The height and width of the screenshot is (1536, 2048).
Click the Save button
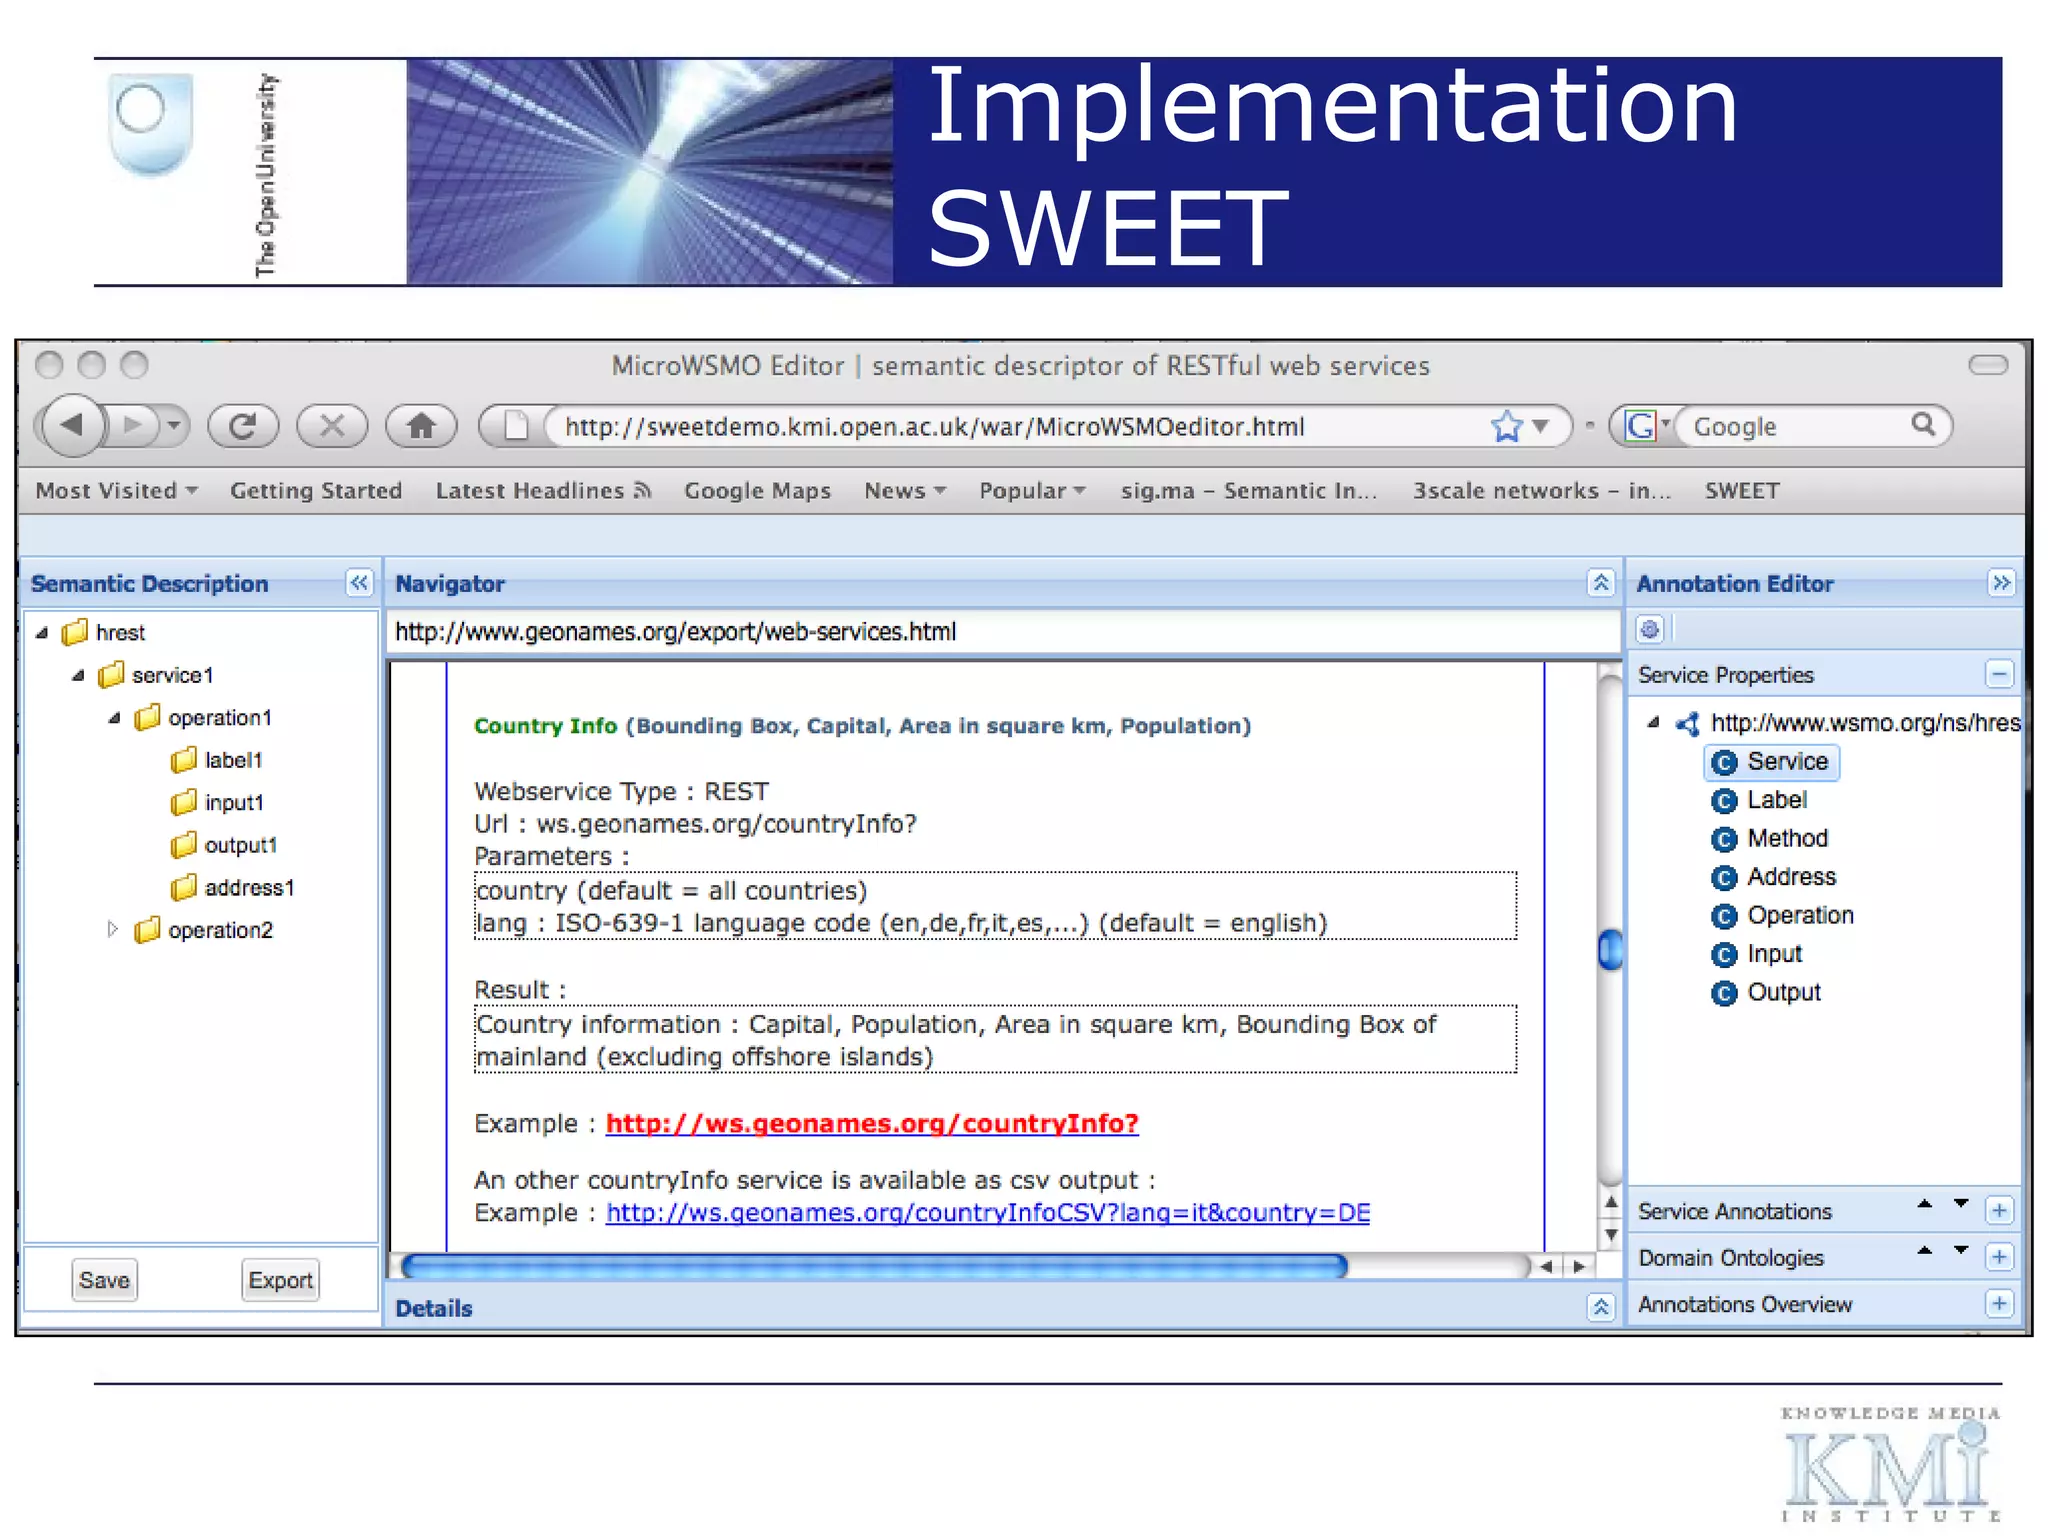click(x=104, y=1280)
